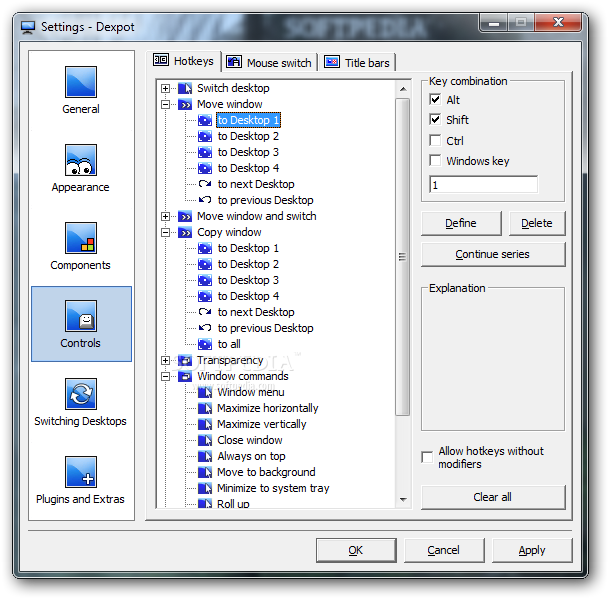
Task: Select Copy window to previous Desktop
Action: point(266,328)
